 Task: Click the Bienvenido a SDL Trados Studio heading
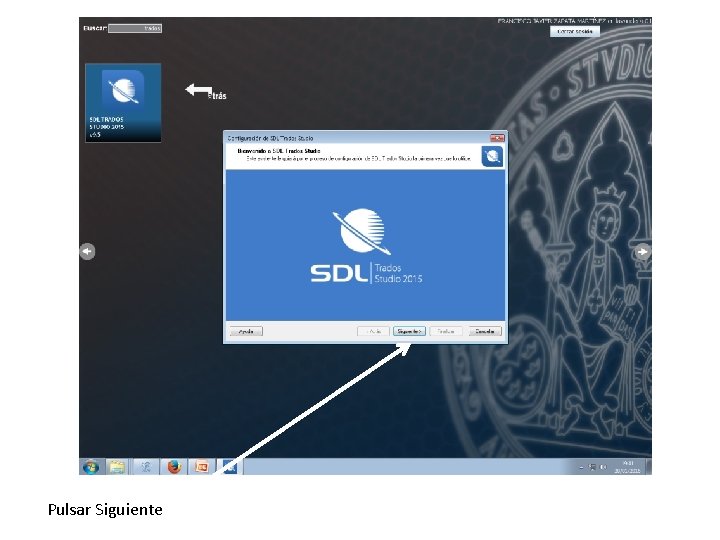(279, 151)
